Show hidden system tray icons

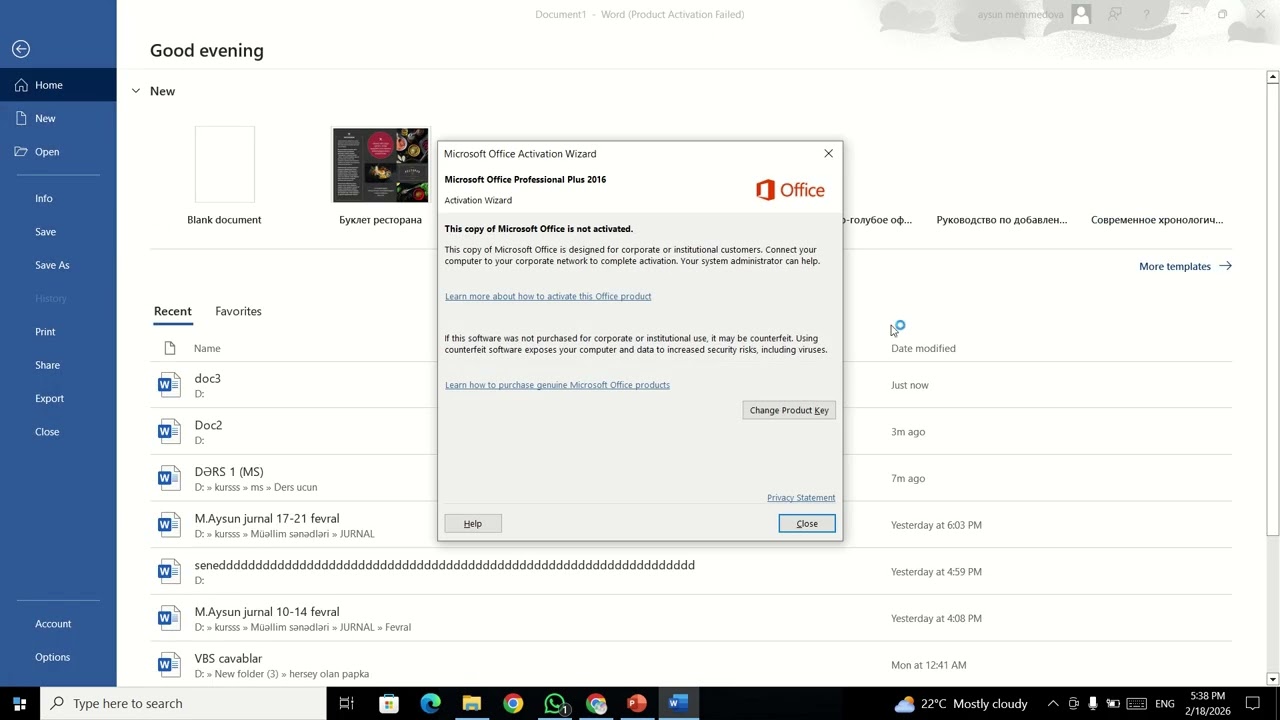[x=1053, y=704]
